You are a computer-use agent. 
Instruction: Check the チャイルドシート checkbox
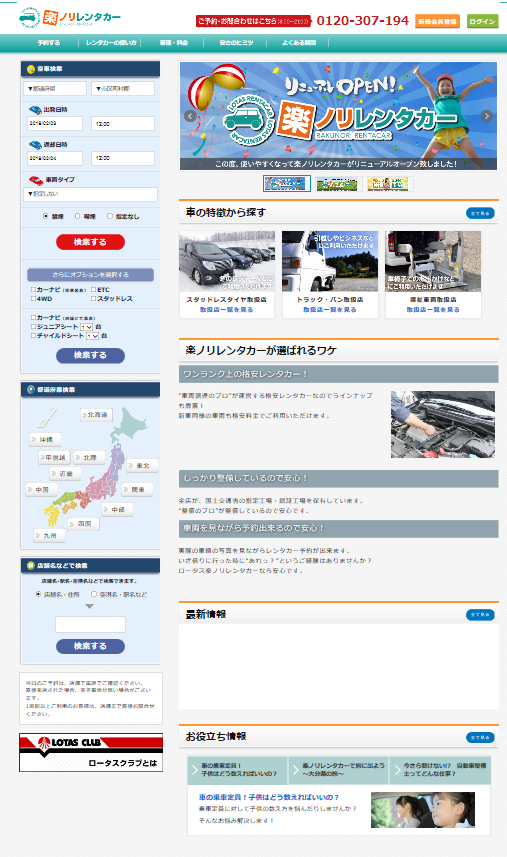tap(33, 336)
